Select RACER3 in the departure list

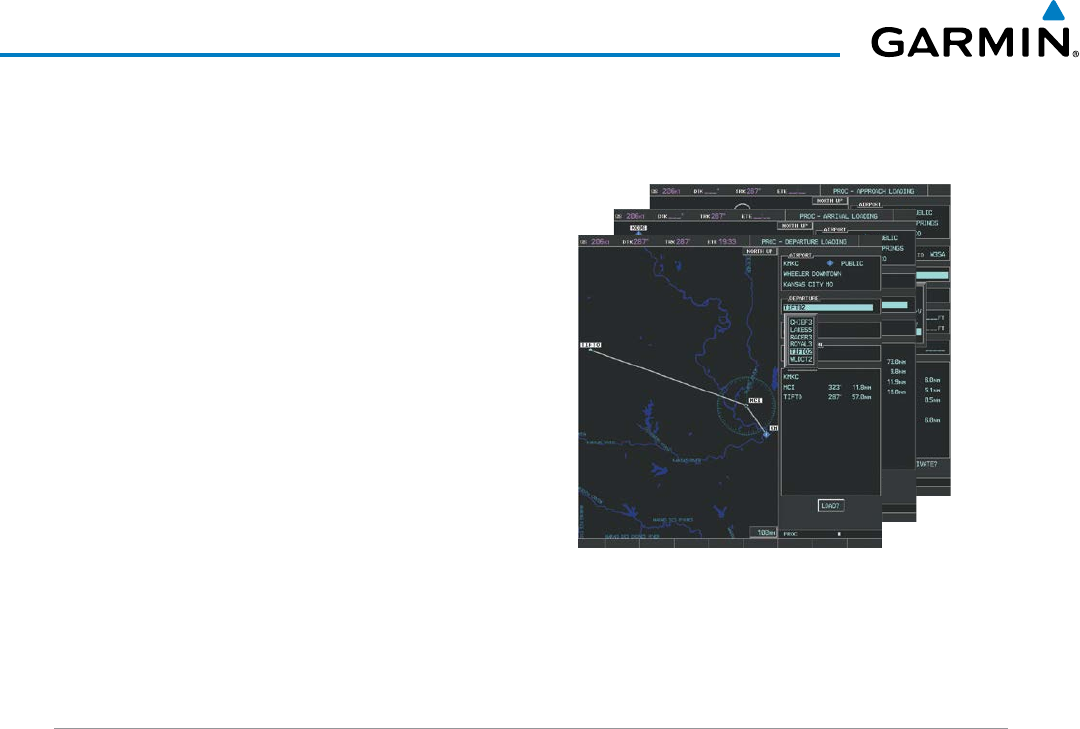coord(801,337)
